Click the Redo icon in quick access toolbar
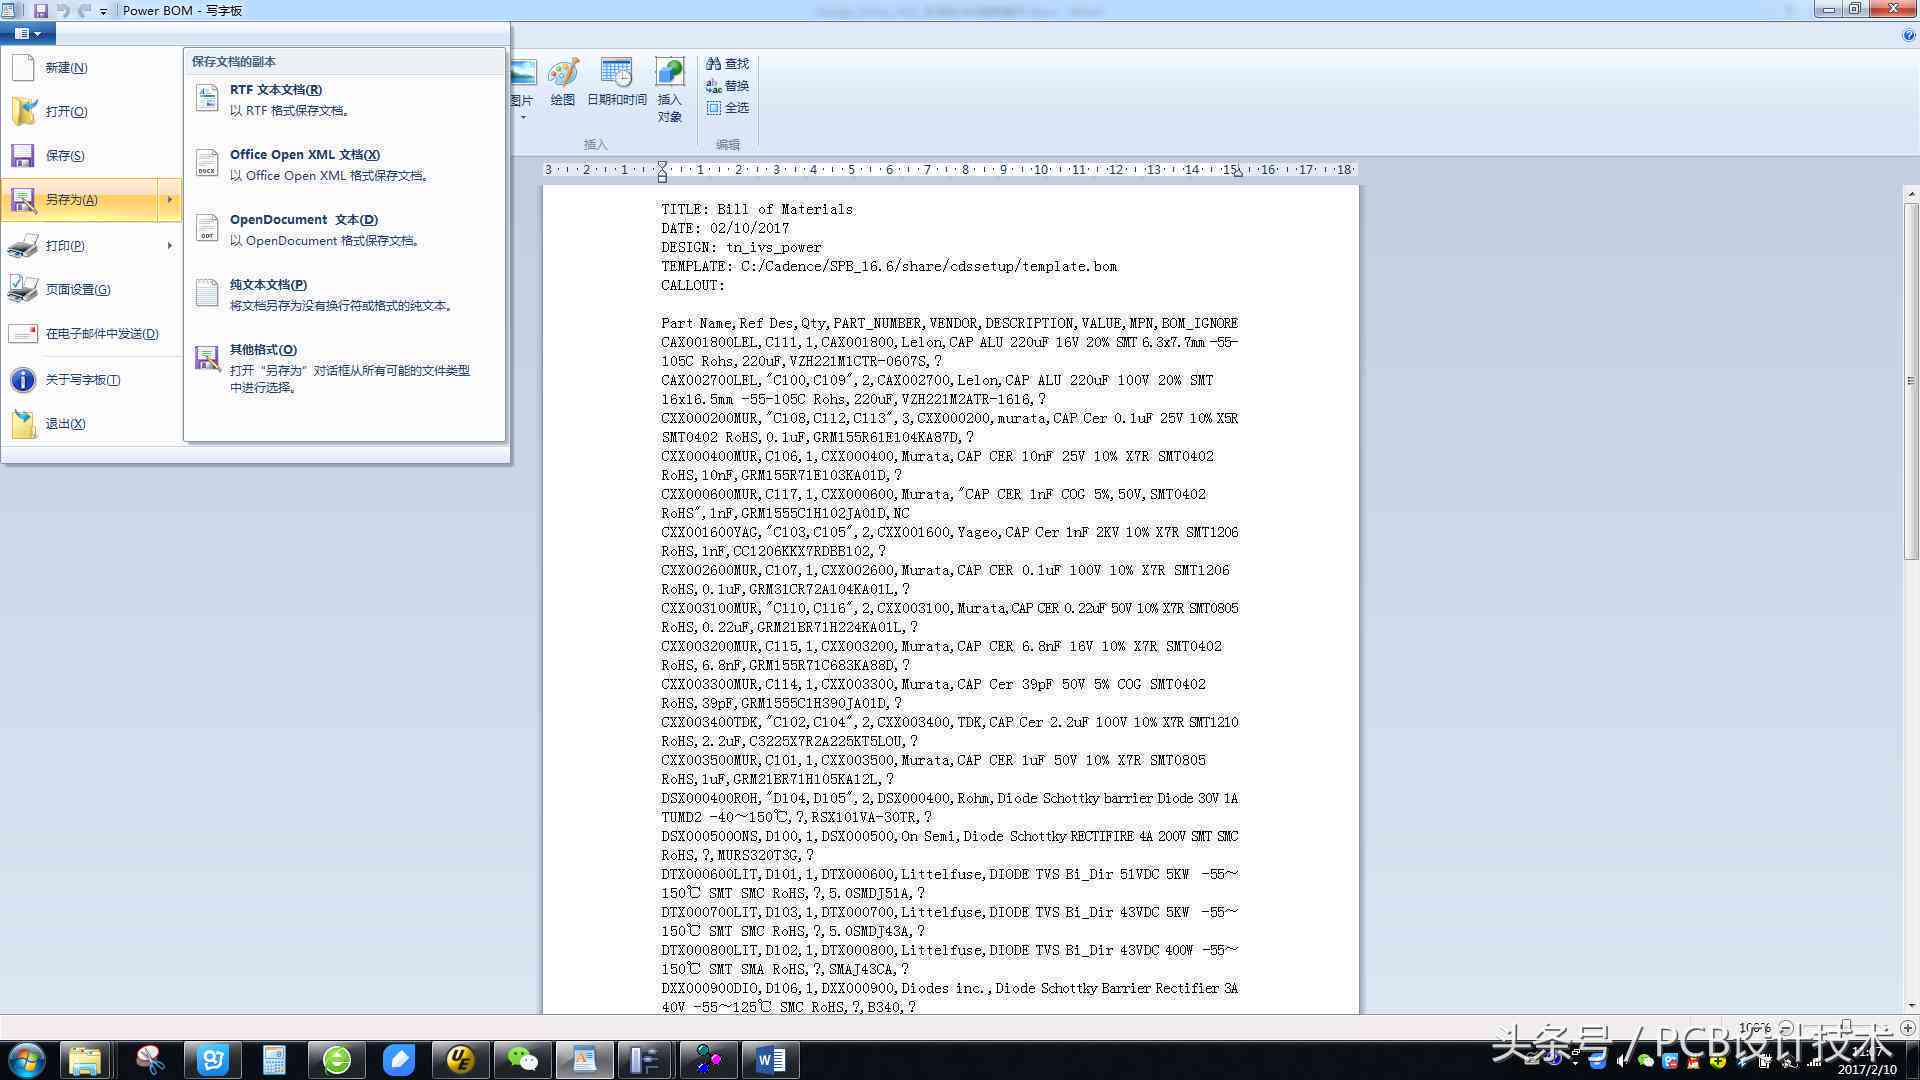 84,10
